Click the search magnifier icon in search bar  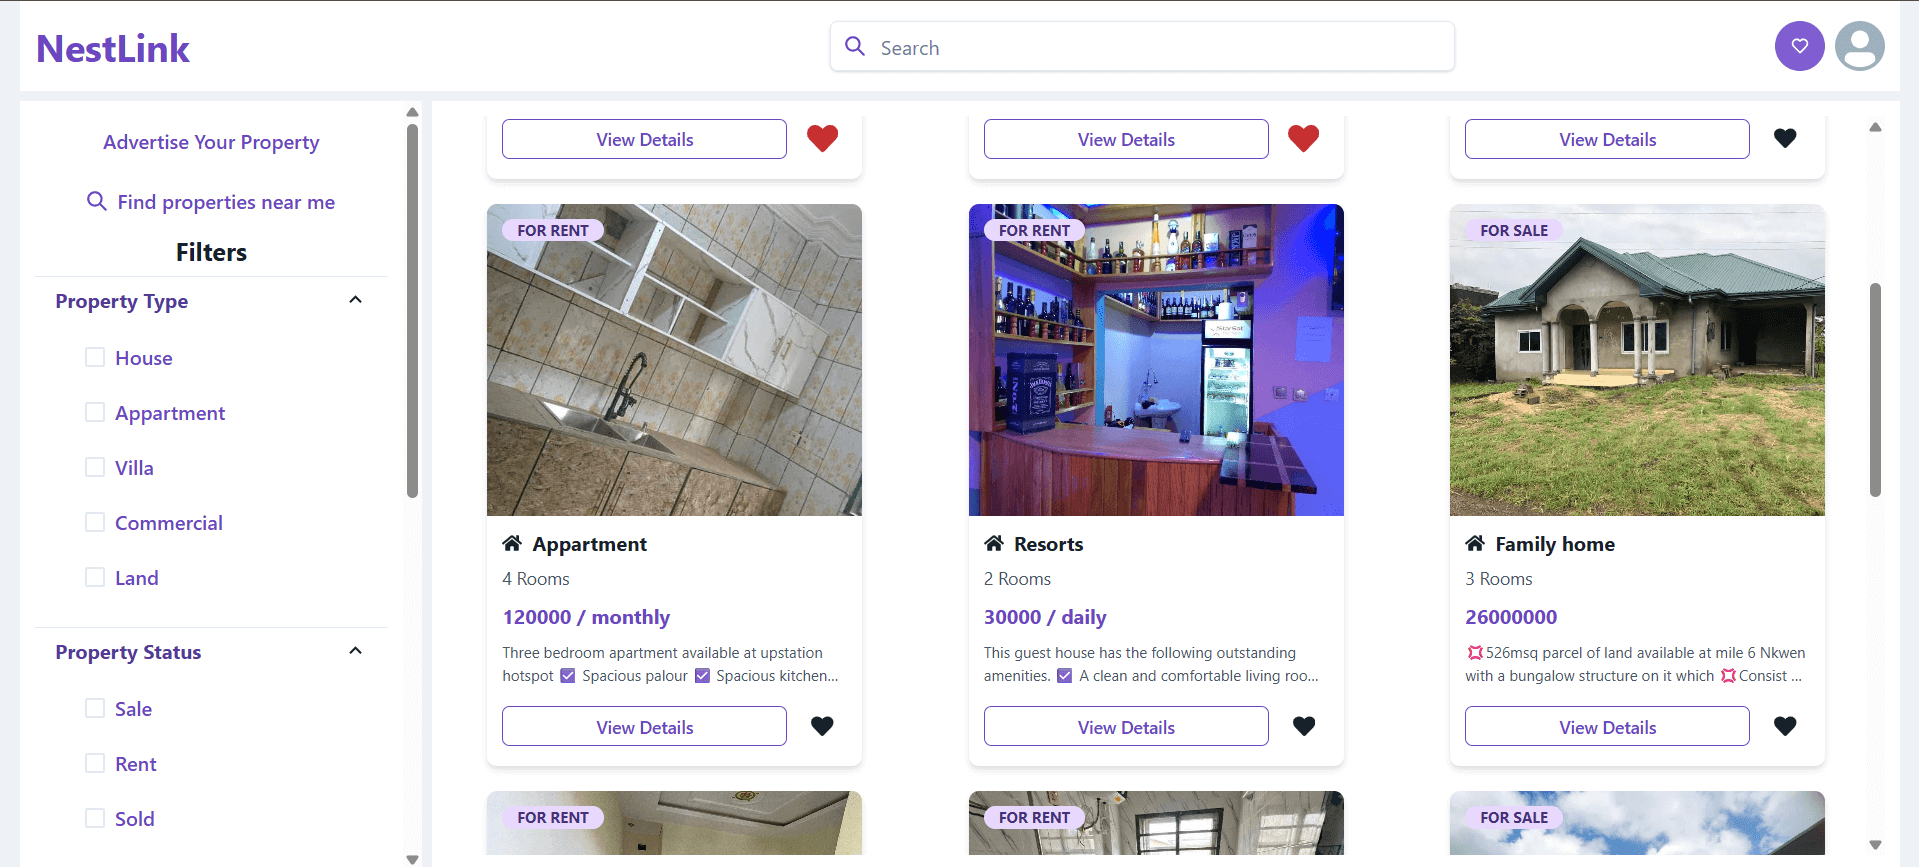pyautogui.click(x=855, y=46)
